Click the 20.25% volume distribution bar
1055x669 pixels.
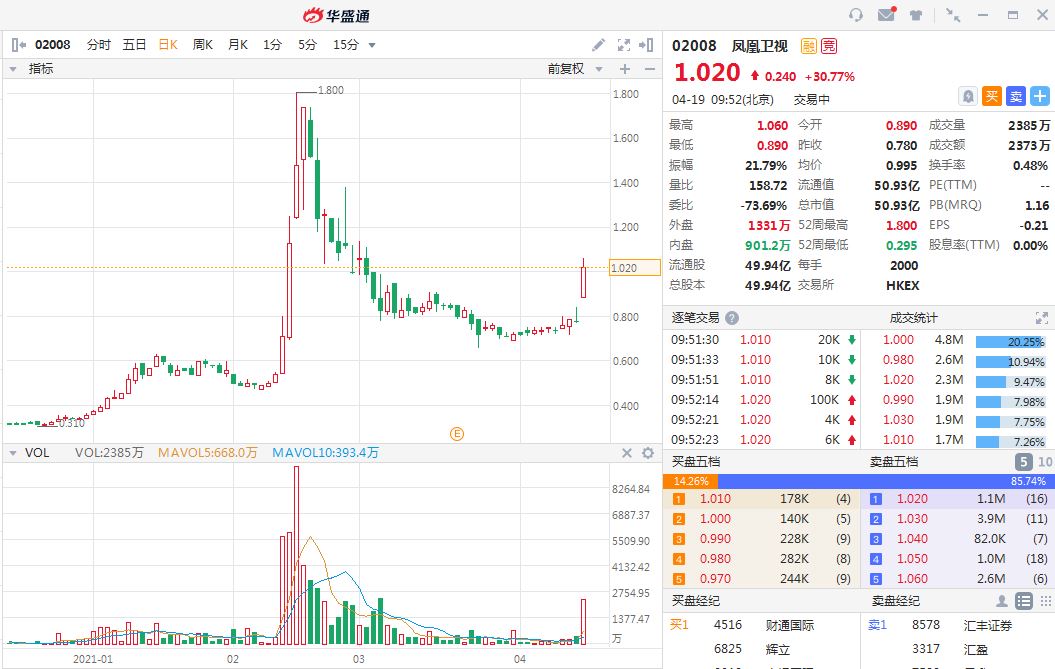click(1011, 342)
